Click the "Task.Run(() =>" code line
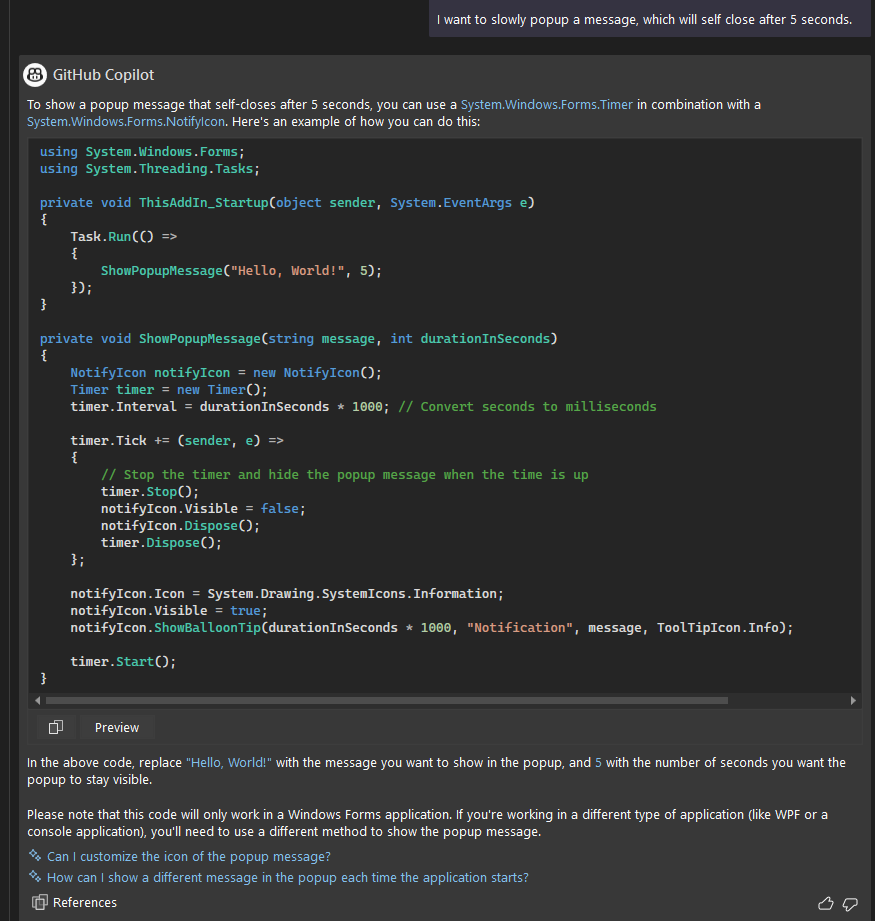The image size is (875, 921). [123, 236]
